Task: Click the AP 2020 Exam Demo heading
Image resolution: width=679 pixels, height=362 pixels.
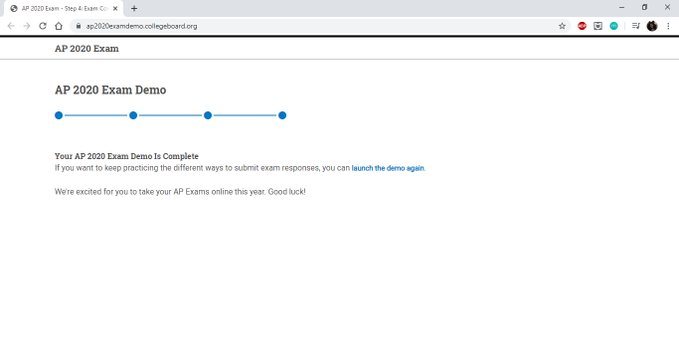Action: (110, 90)
